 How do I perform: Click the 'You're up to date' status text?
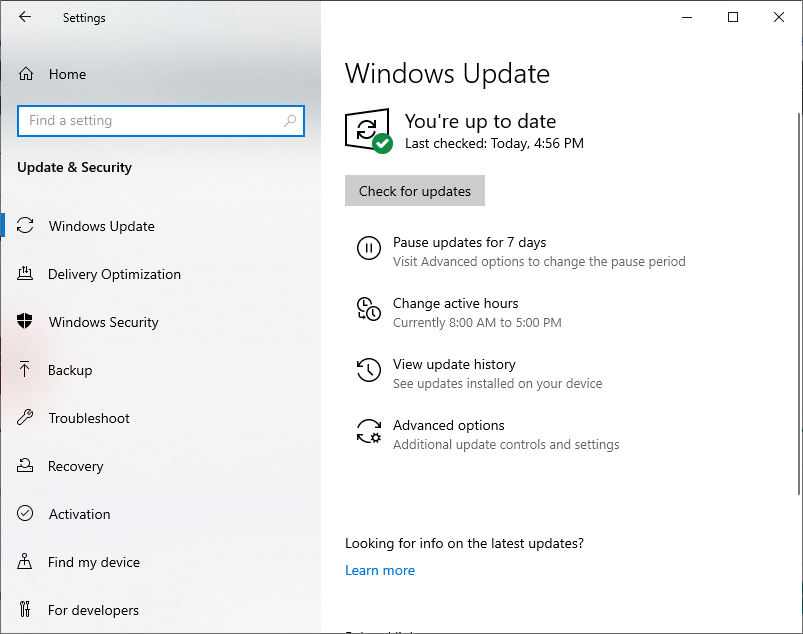(x=480, y=121)
